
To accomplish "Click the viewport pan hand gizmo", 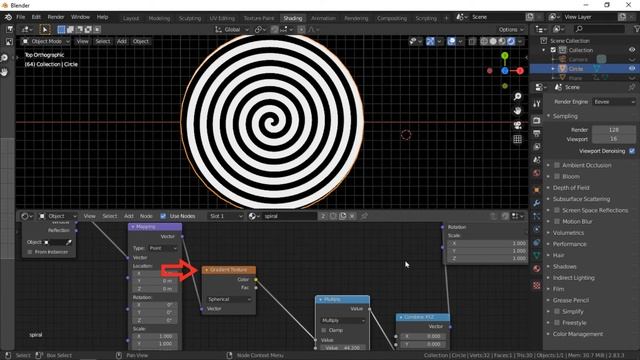I will point(518,111).
